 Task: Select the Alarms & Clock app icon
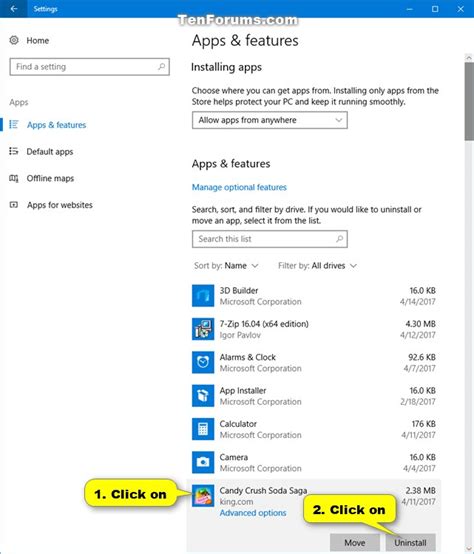click(203, 362)
